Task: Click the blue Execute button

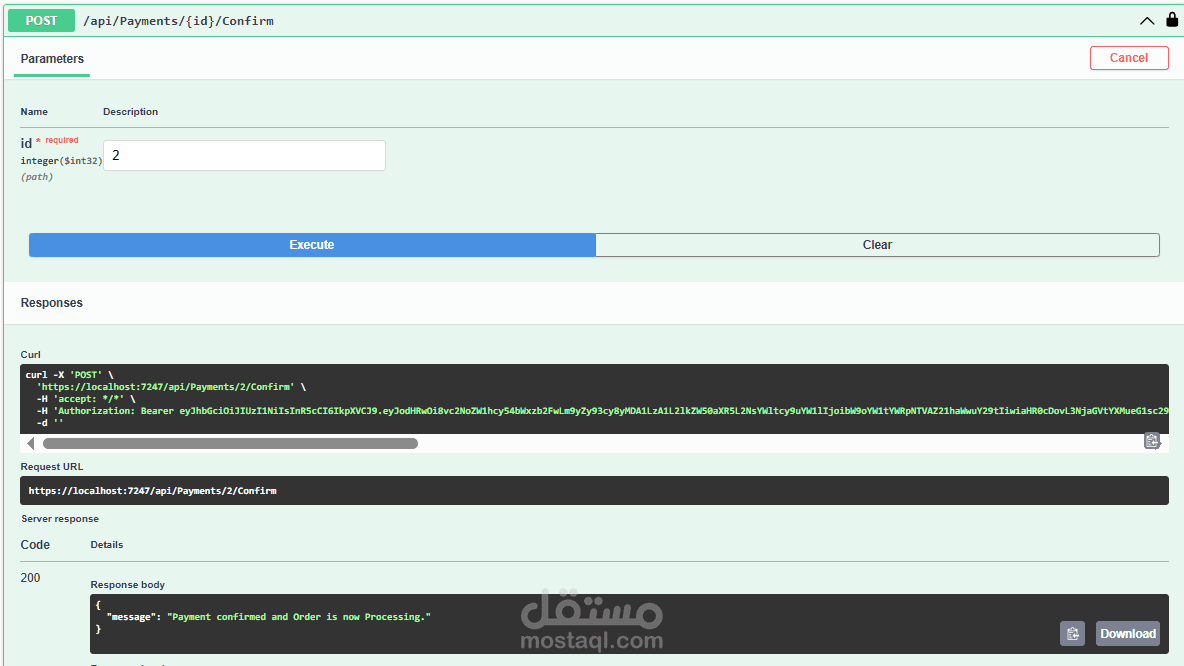Action: (x=312, y=245)
